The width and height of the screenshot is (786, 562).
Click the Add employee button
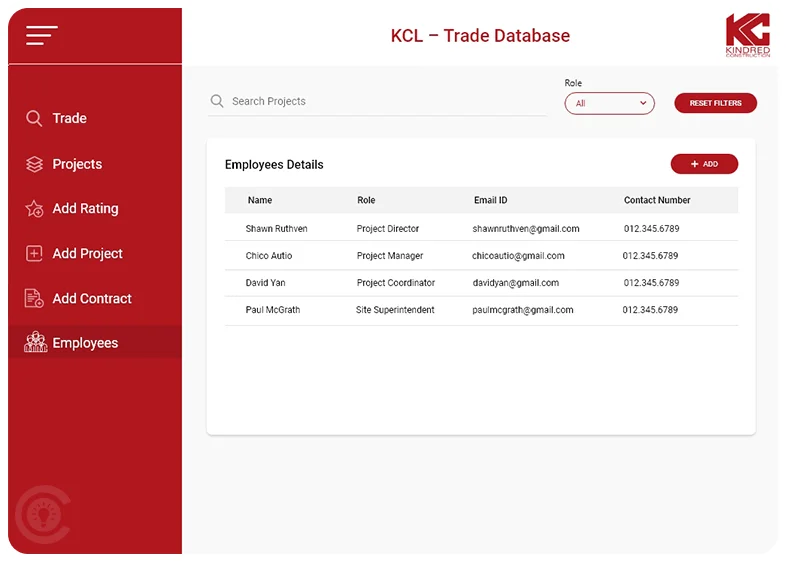tap(704, 164)
